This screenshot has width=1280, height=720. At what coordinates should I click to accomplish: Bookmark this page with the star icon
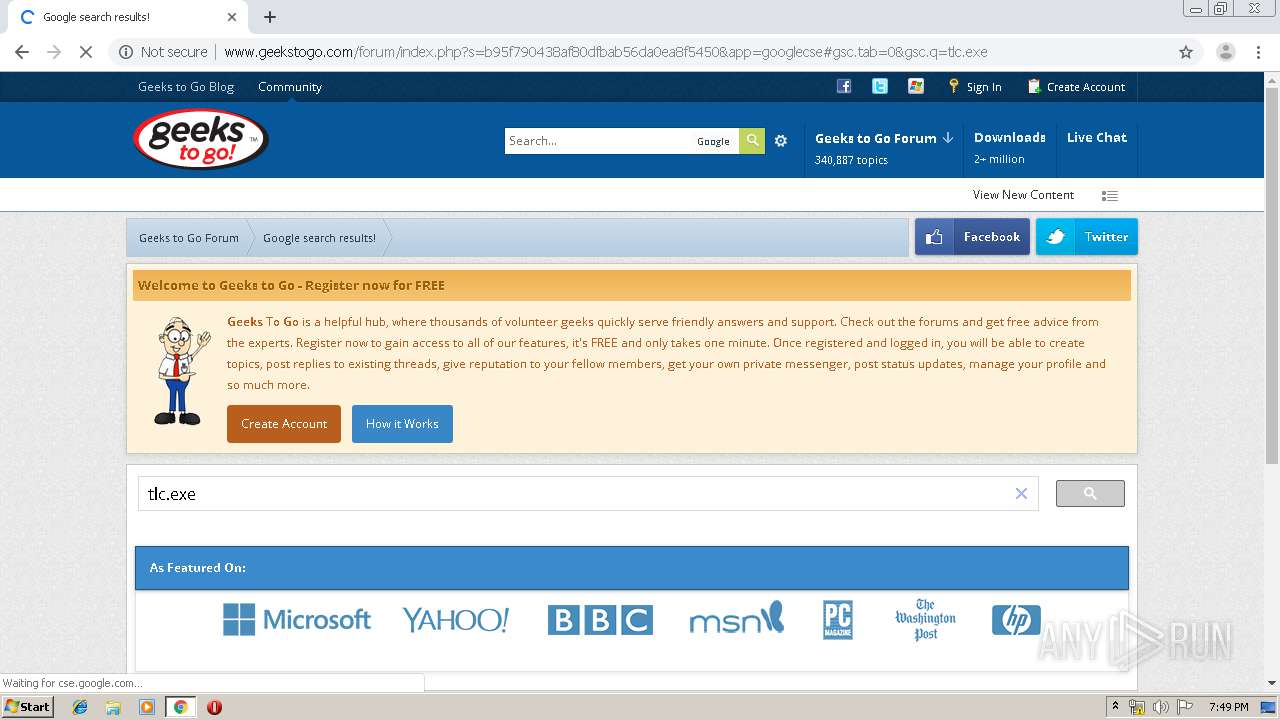point(1186,52)
